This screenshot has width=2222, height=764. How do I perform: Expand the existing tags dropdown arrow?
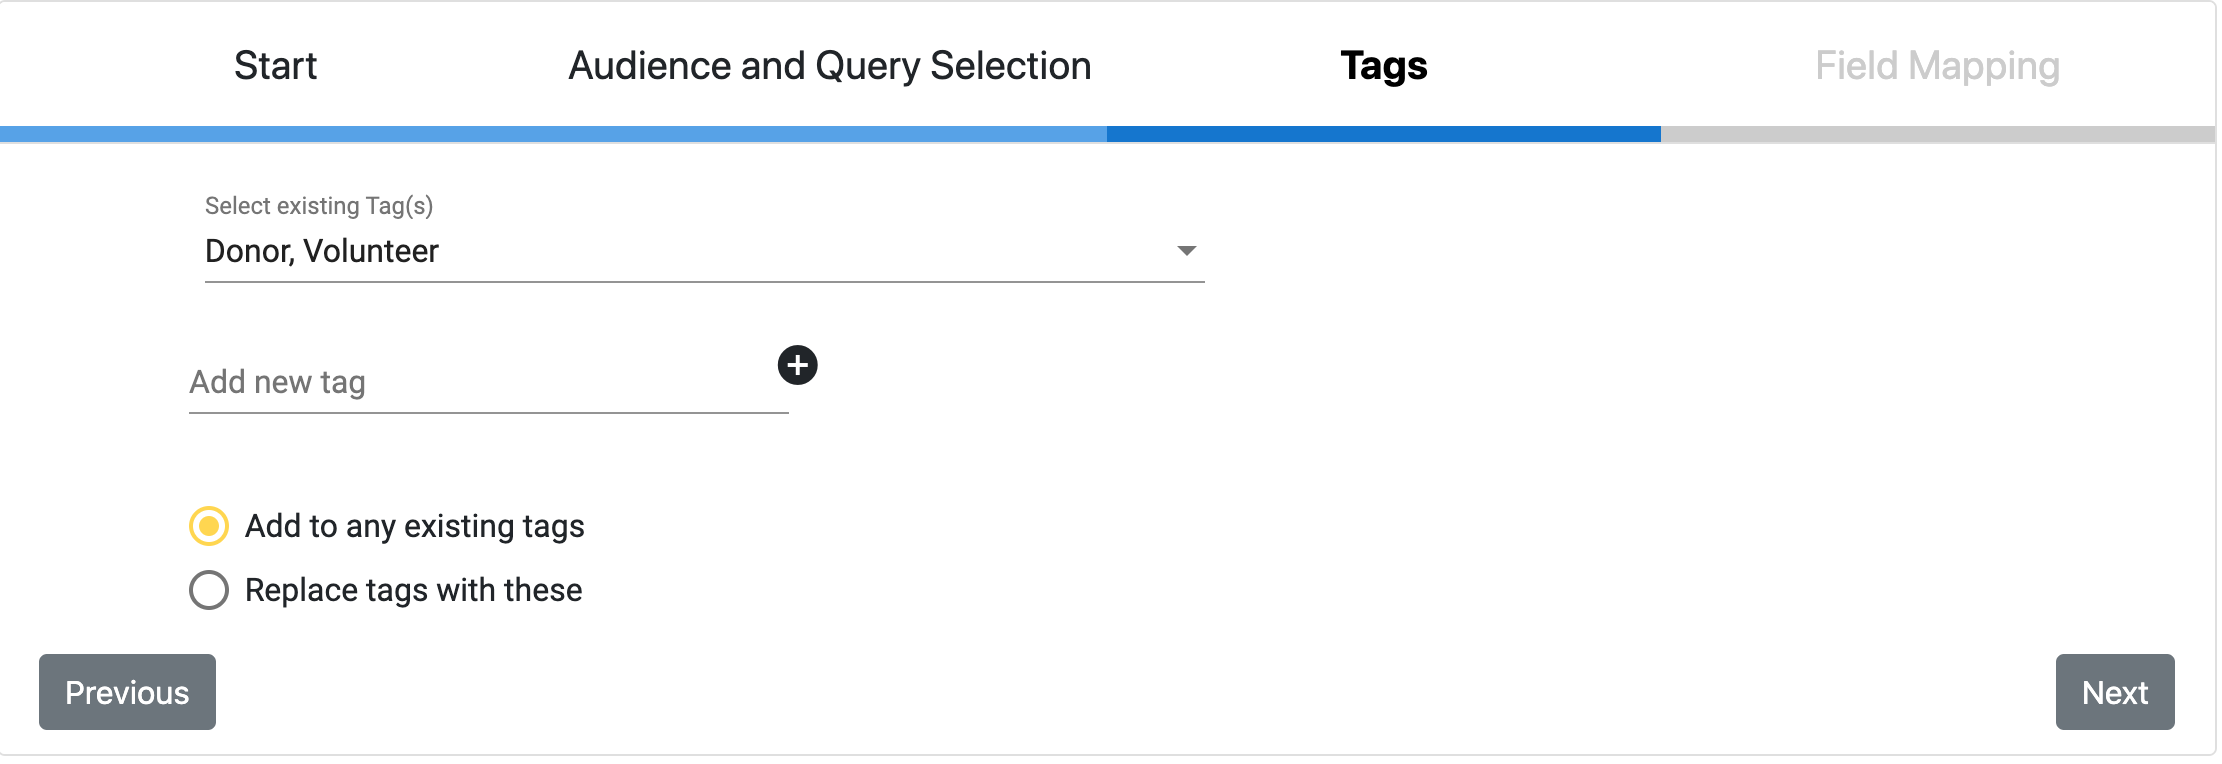(1186, 250)
